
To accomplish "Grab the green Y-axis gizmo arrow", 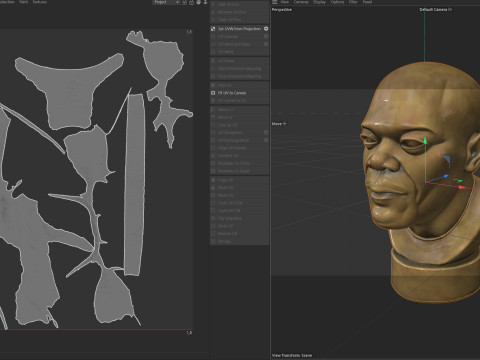I will [x=425, y=141].
